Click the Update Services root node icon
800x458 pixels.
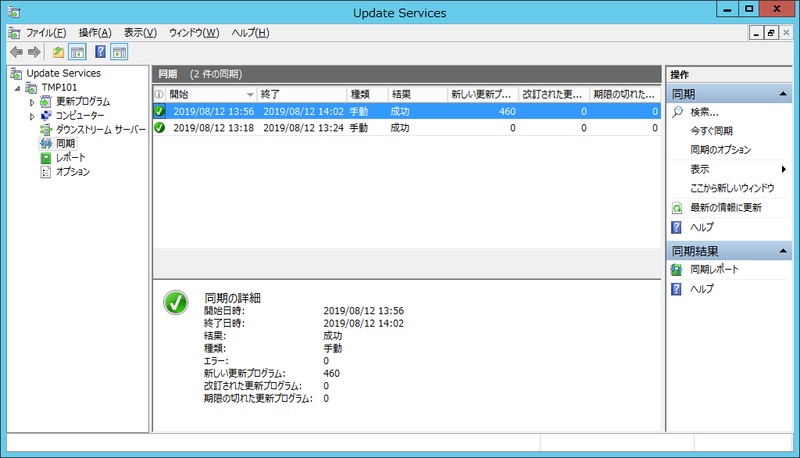[16, 73]
